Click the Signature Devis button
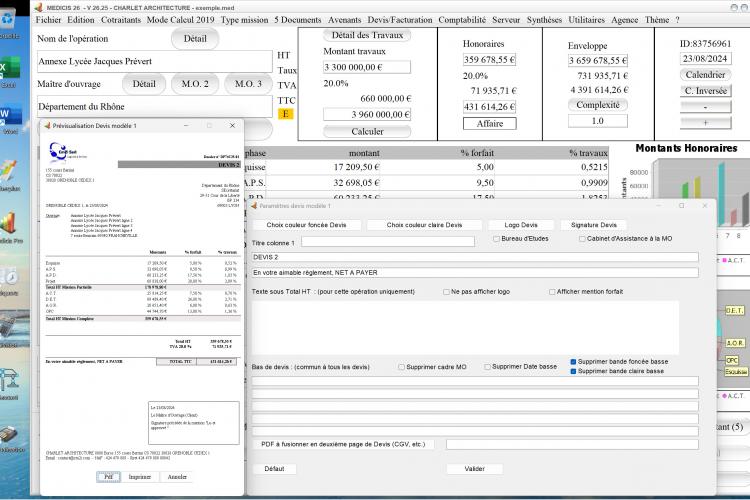750x500 pixels. coord(594,225)
